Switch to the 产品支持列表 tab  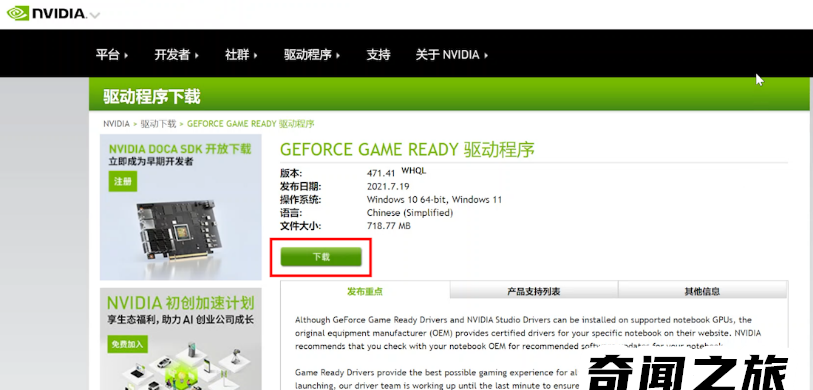(x=534, y=291)
